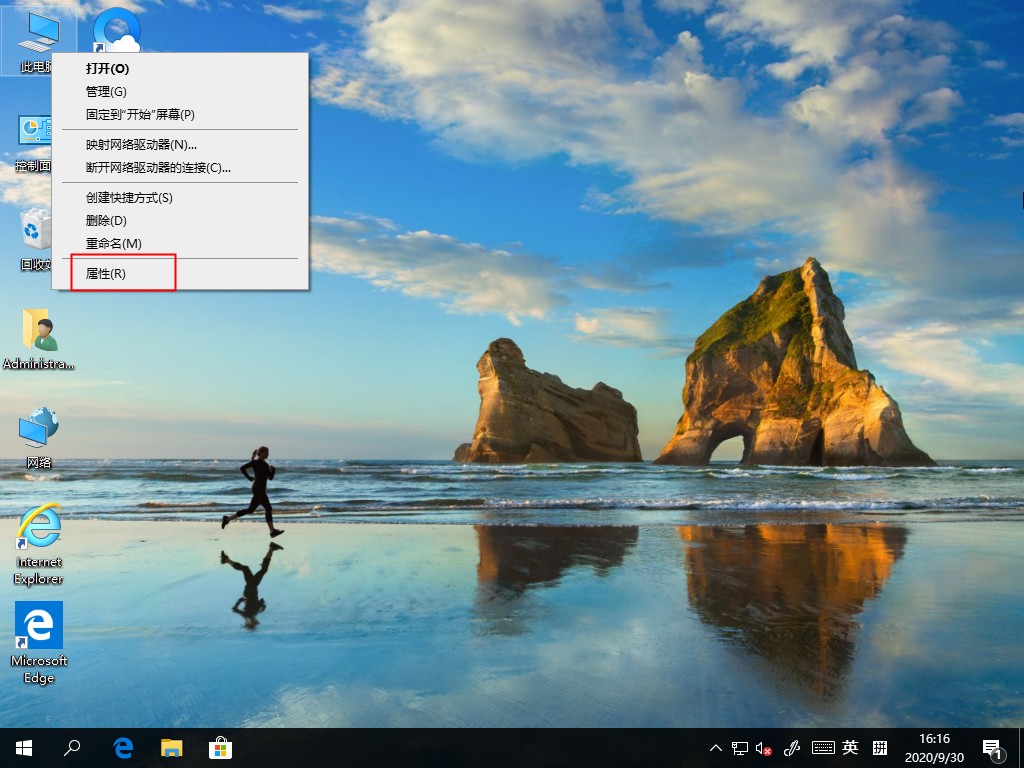This screenshot has width=1024, height=768.
Task: Open Windows Ink Workspace in the tray
Action: [793, 747]
